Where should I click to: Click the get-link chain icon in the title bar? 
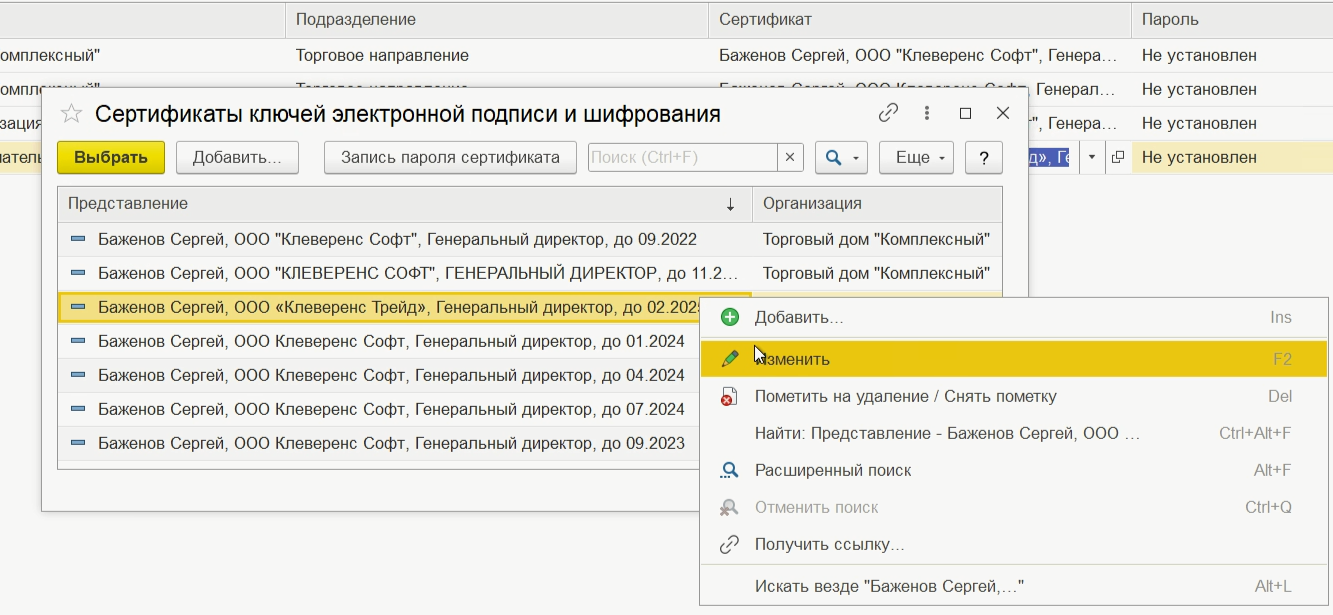[x=888, y=114]
